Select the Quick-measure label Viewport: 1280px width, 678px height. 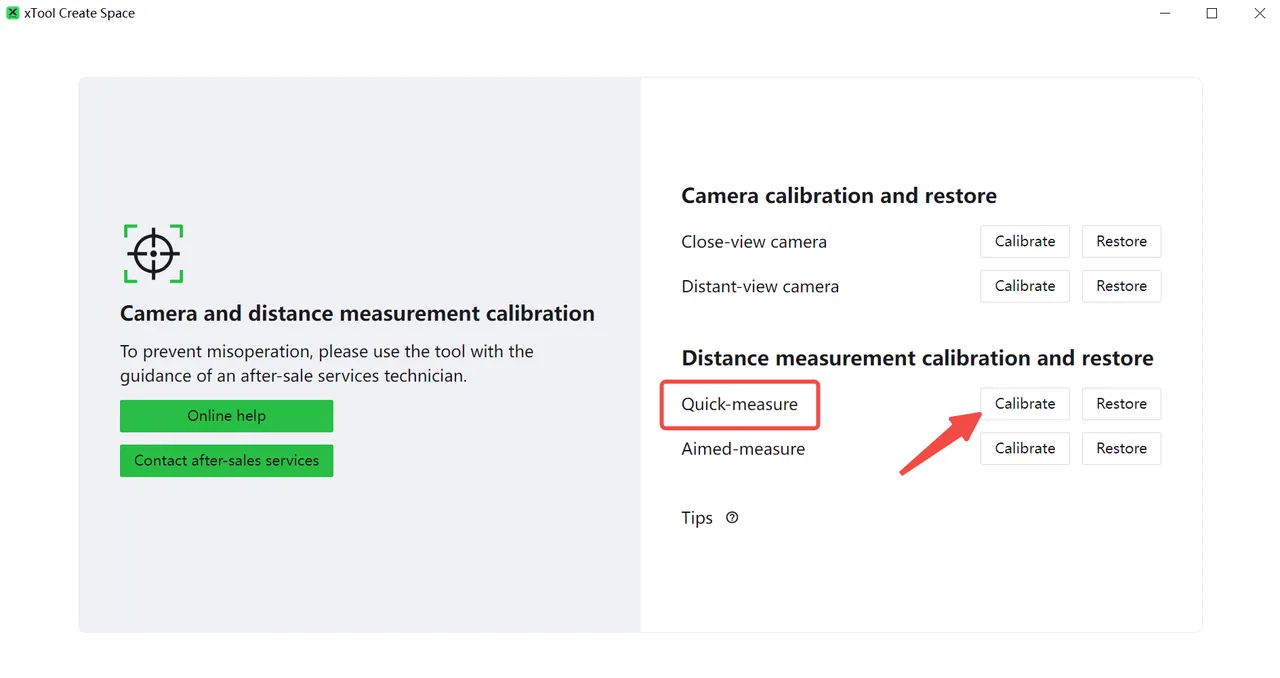740,404
